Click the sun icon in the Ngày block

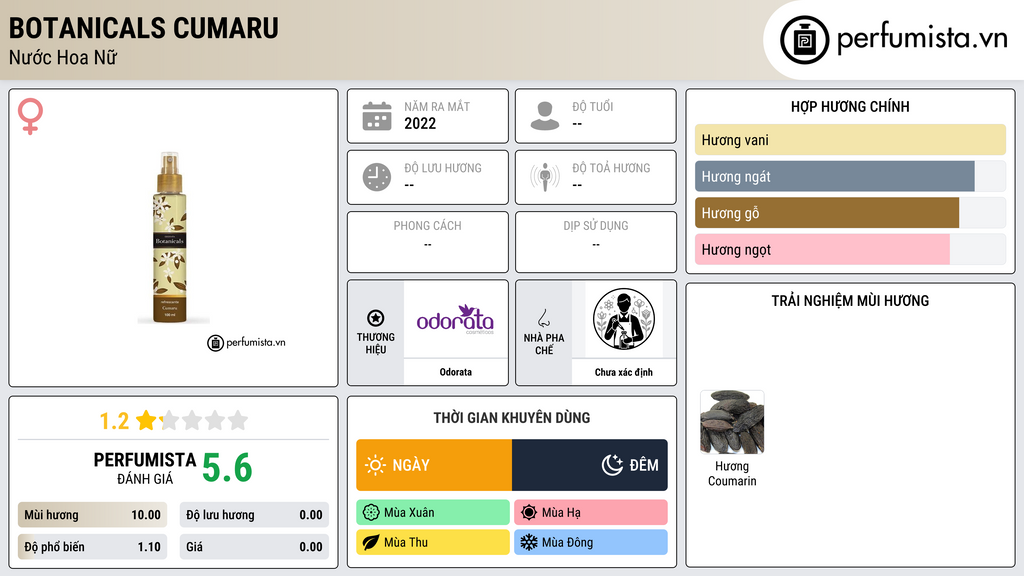(x=375, y=465)
